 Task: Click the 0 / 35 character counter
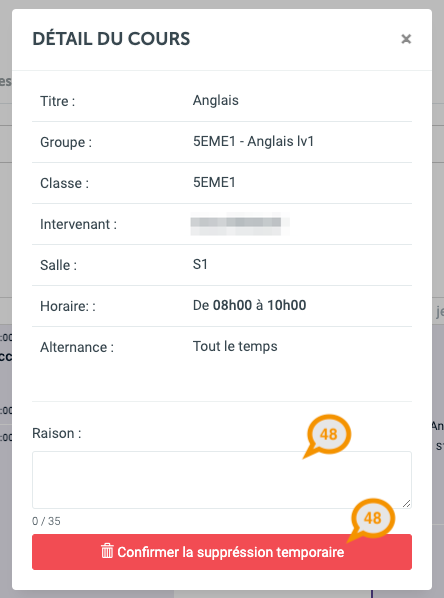coord(46,521)
